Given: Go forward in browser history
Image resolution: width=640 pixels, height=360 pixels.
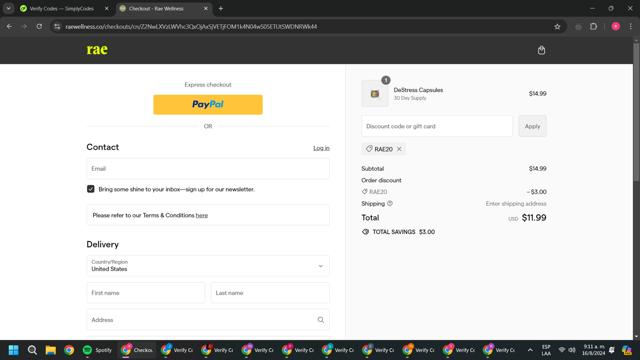Looking at the screenshot, I should (x=24, y=27).
